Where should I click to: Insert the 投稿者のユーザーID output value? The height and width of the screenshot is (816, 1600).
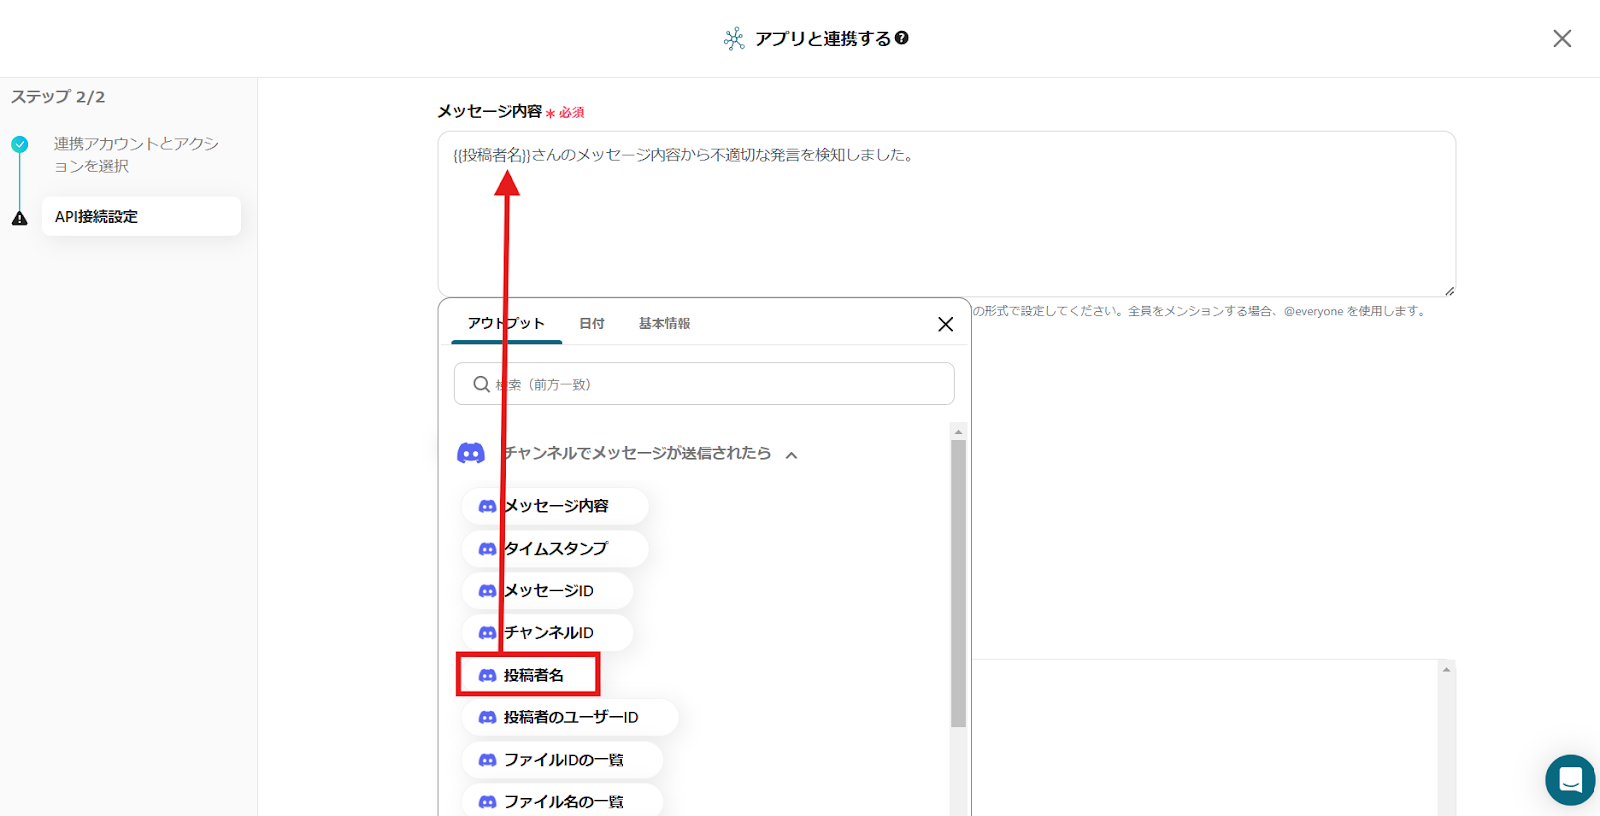(x=569, y=717)
